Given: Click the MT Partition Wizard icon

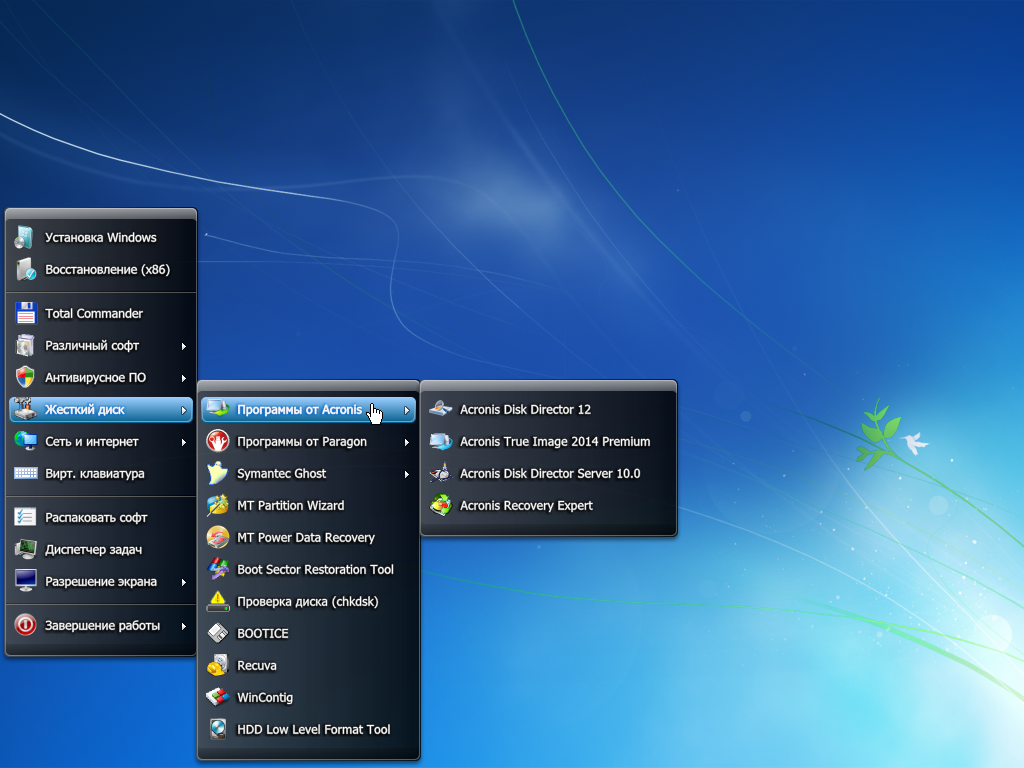Looking at the screenshot, I should click(217, 505).
